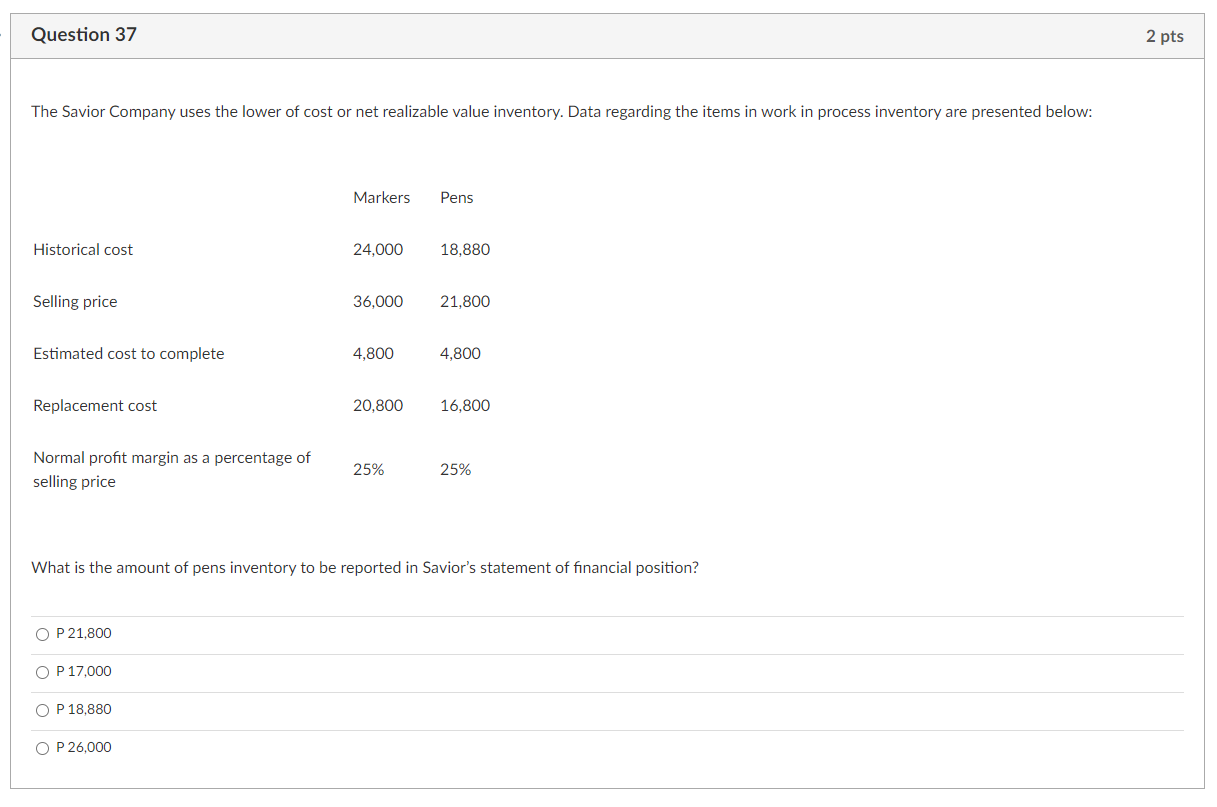Viewport: 1217px width, 807px height.
Task: Click the Markers column header
Action: pyautogui.click(x=381, y=197)
